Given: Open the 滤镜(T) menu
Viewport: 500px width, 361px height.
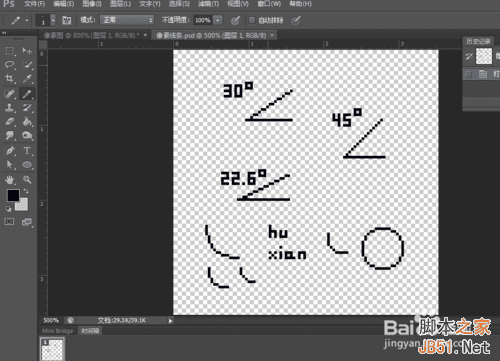Looking at the screenshot, I should tap(208, 4).
